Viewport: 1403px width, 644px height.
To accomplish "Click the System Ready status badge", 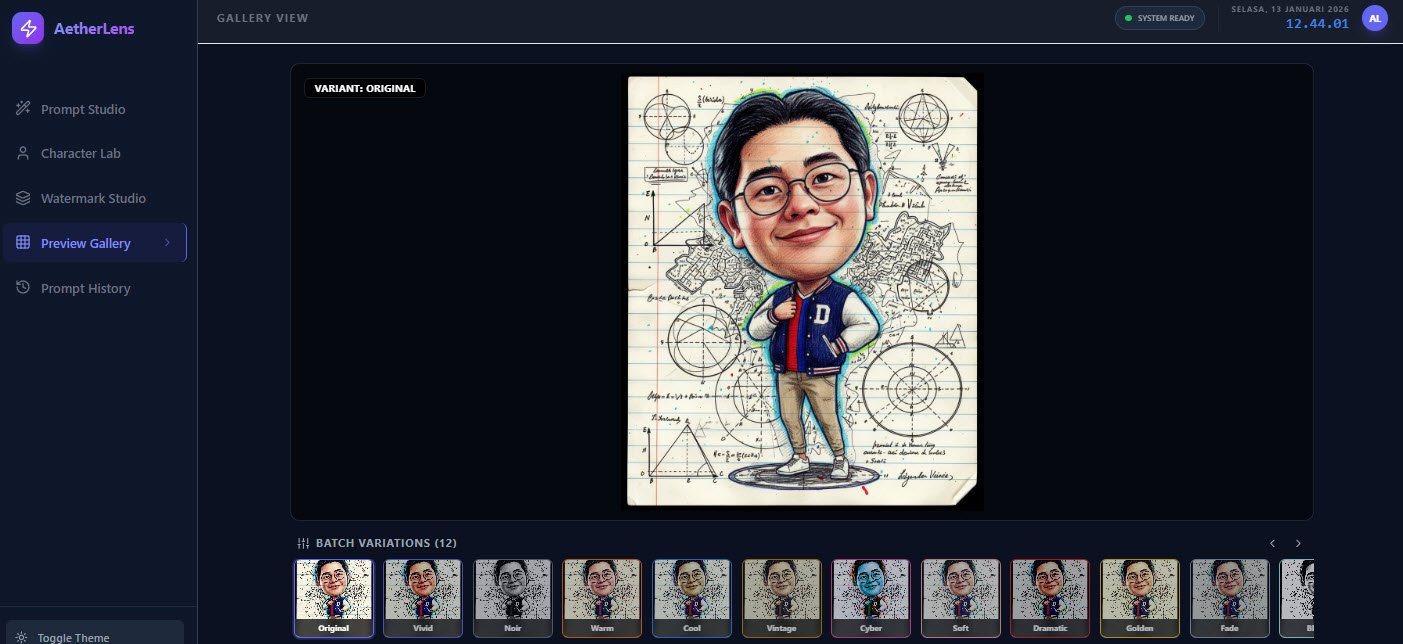I will coord(1160,18).
